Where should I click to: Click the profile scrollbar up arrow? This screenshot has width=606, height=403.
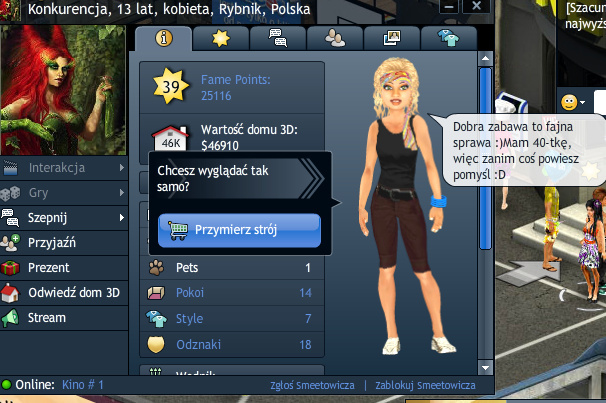485,59
